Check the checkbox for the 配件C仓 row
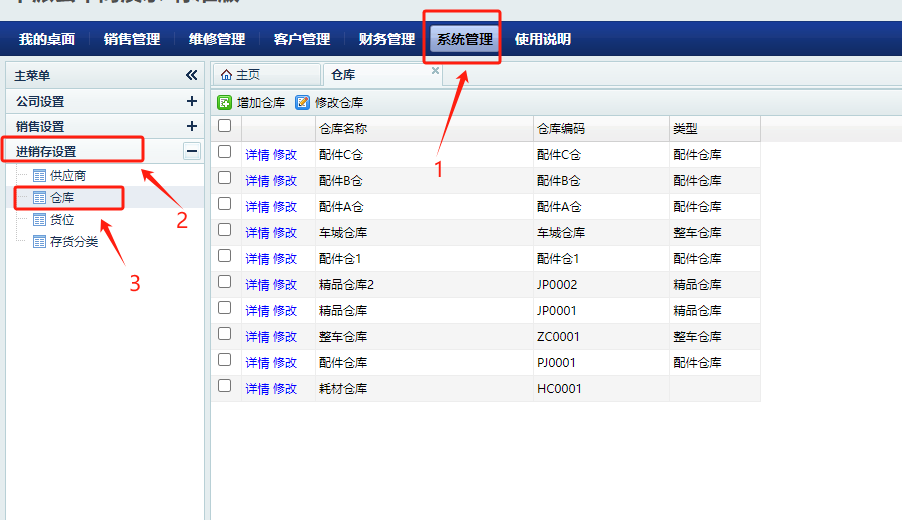The width and height of the screenshot is (902, 520). click(225, 152)
